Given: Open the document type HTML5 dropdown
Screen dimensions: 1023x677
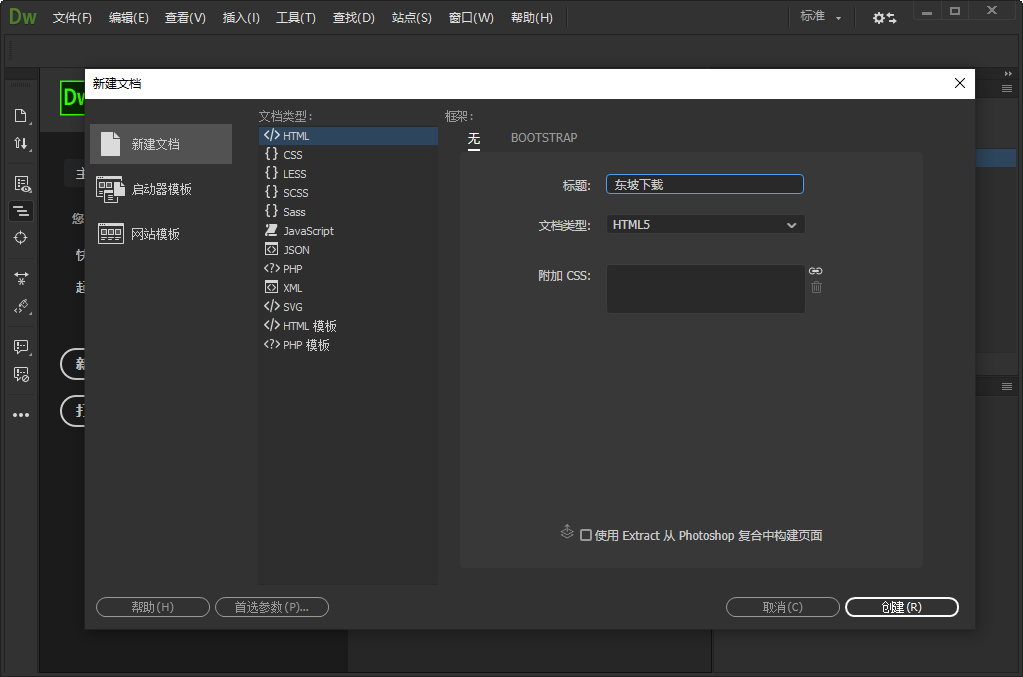Looking at the screenshot, I should click(x=705, y=225).
